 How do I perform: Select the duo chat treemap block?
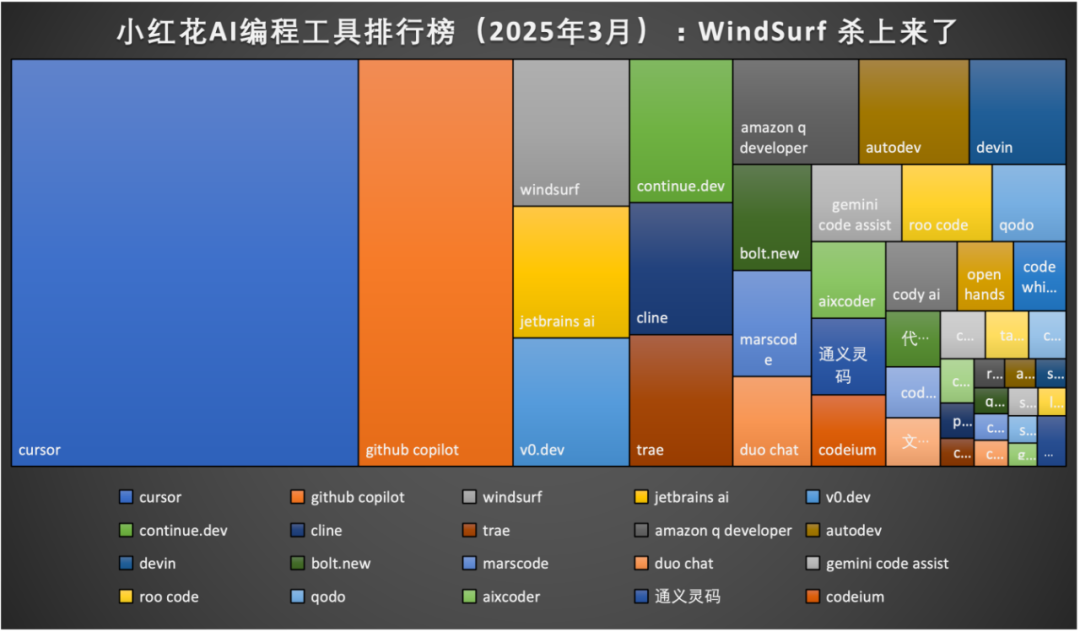click(x=772, y=421)
